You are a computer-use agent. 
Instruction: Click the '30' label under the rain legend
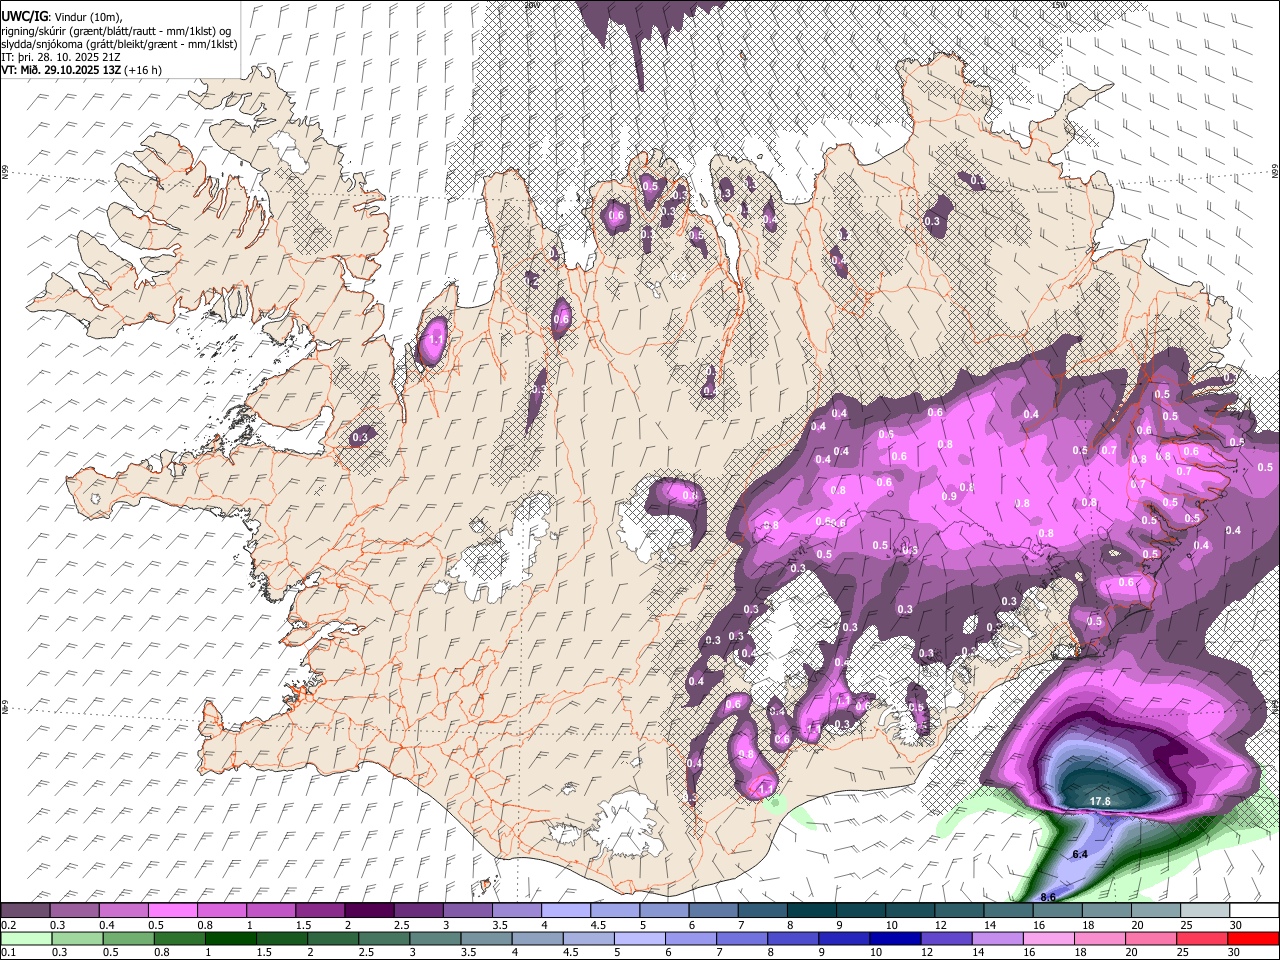pyautogui.click(x=1236, y=953)
